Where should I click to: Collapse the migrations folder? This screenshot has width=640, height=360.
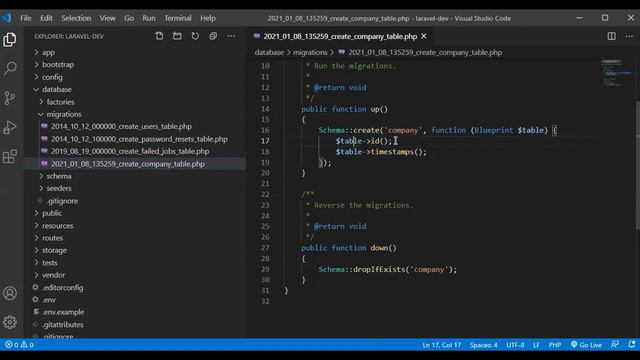(x=135, y=114)
